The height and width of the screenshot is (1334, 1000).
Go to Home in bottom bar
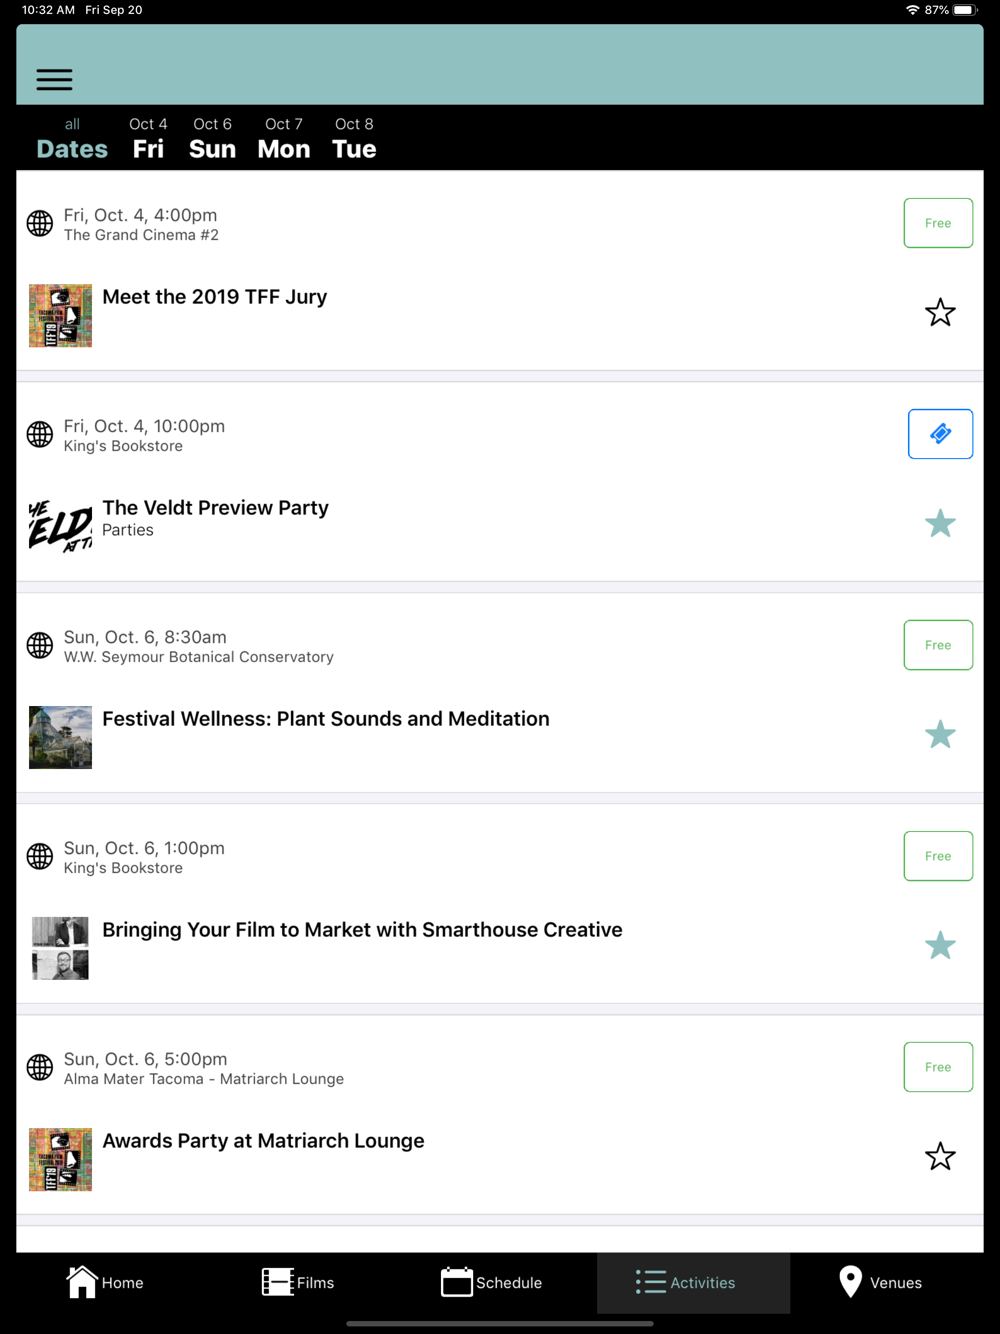click(x=105, y=1282)
